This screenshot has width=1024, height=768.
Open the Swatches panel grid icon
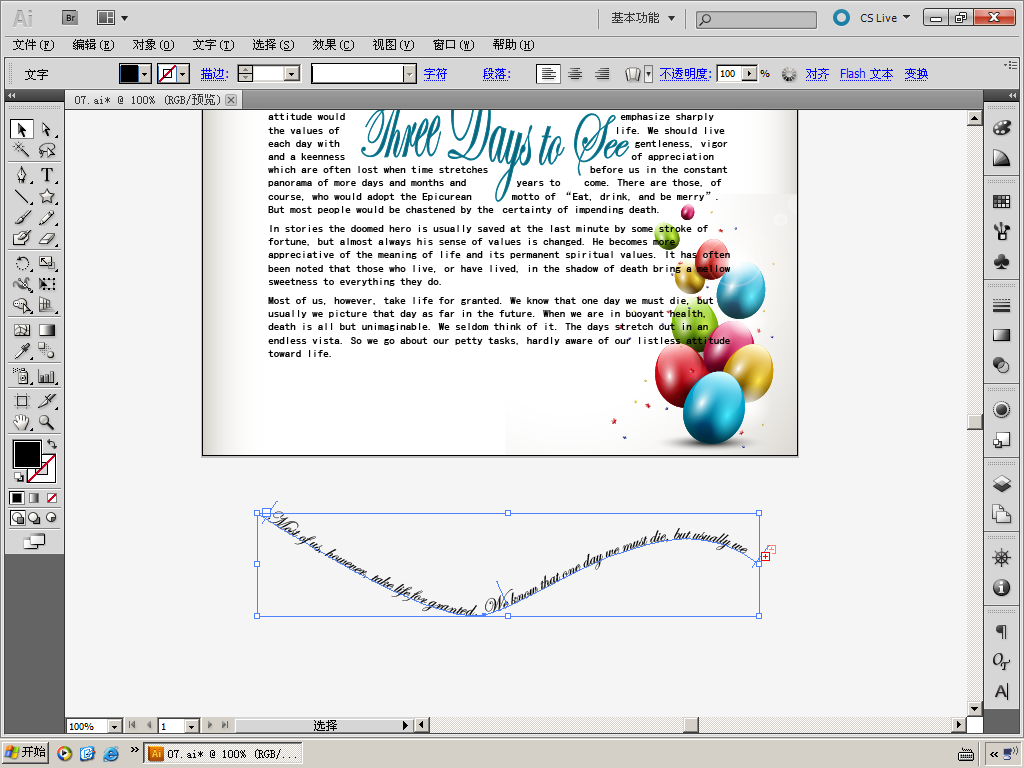point(1001,202)
